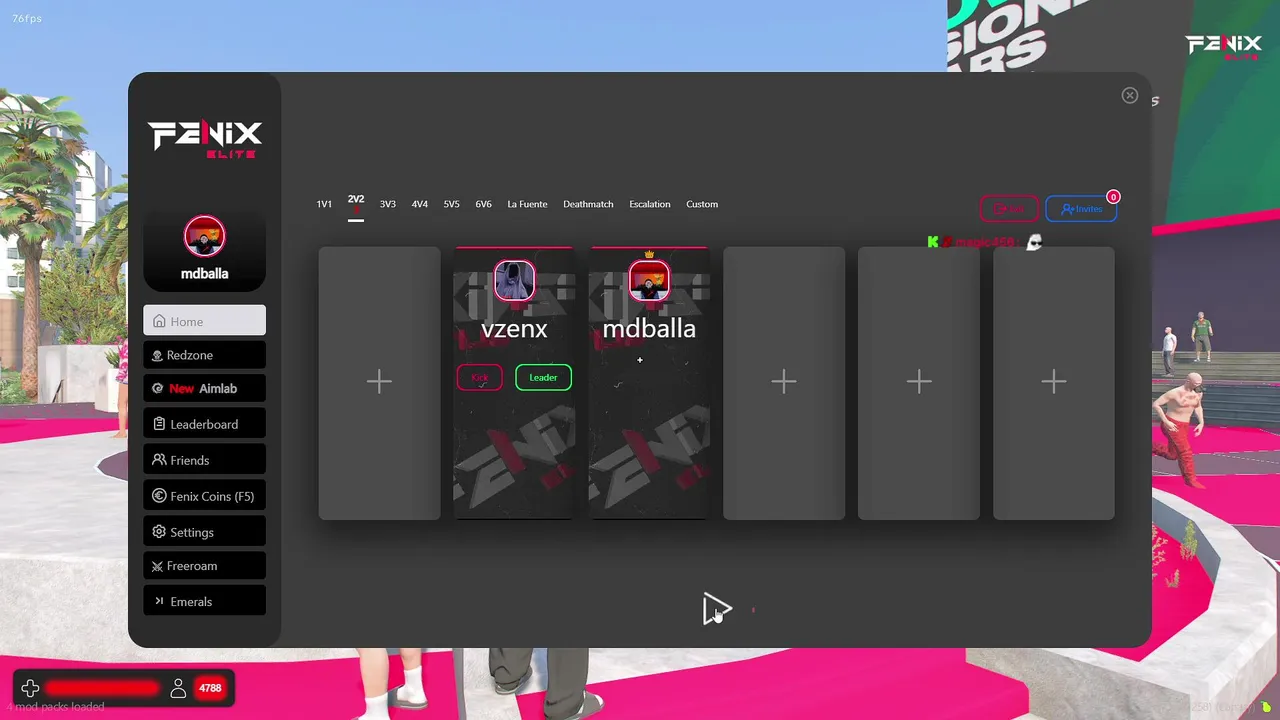1280x720 pixels.
Task: Open the Invites button
Action: click(x=1081, y=208)
